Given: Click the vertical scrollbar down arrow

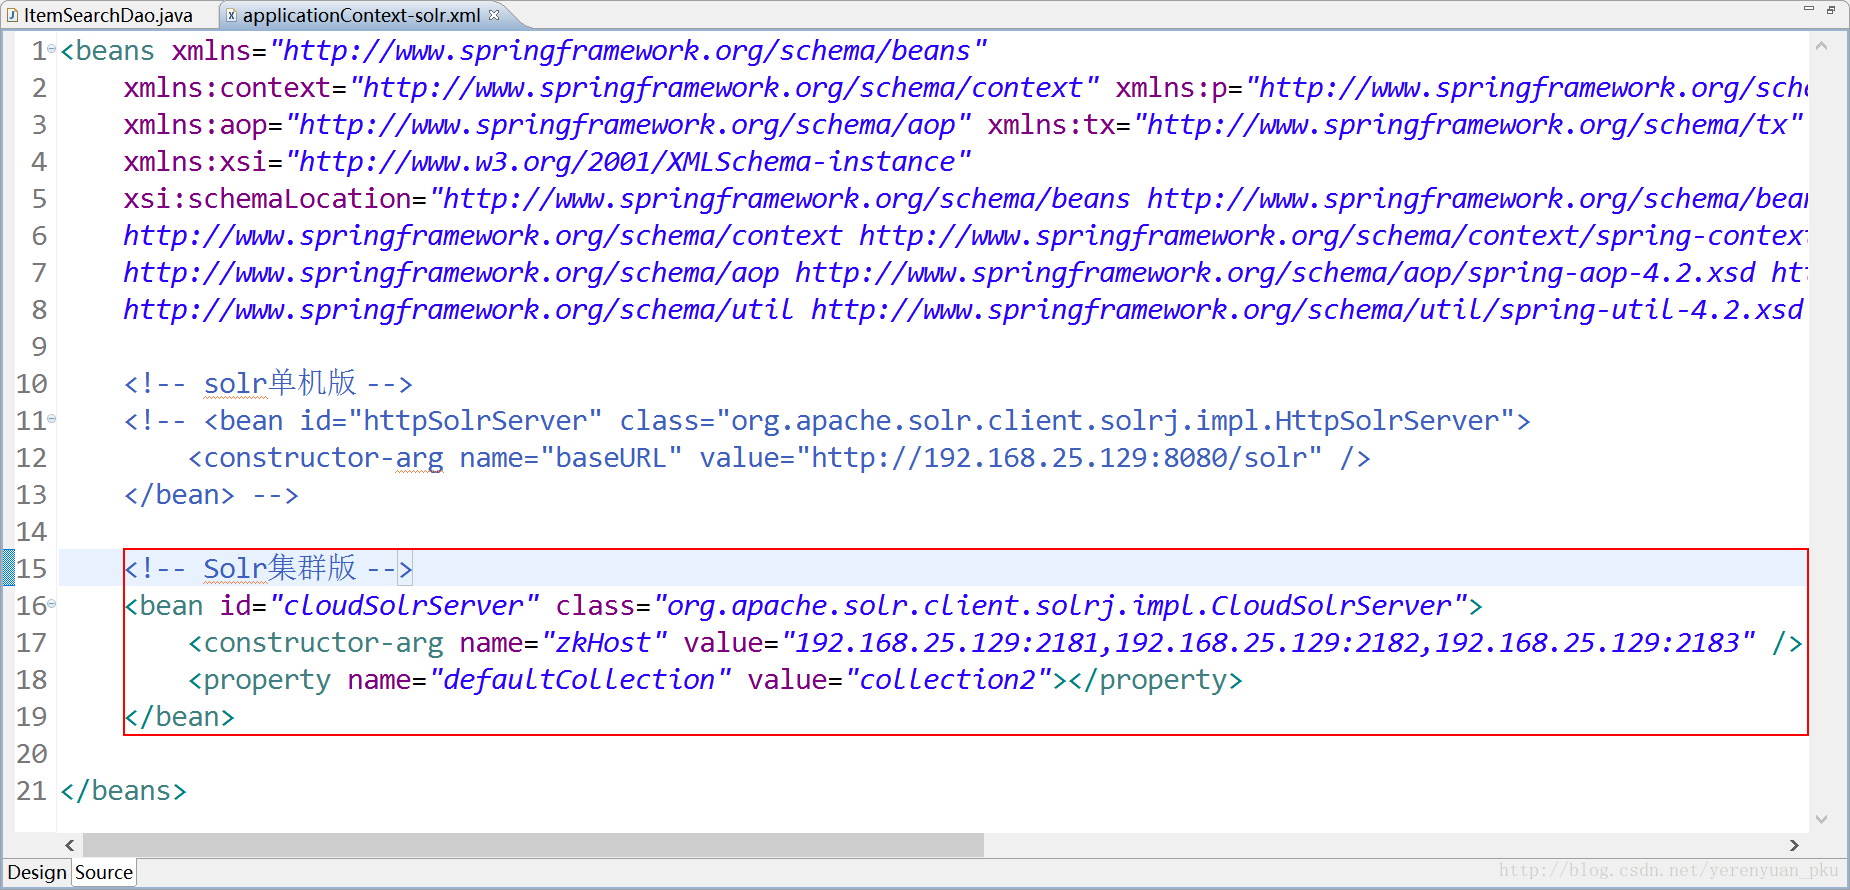Looking at the screenshot, I should (x=1821, y=819).
